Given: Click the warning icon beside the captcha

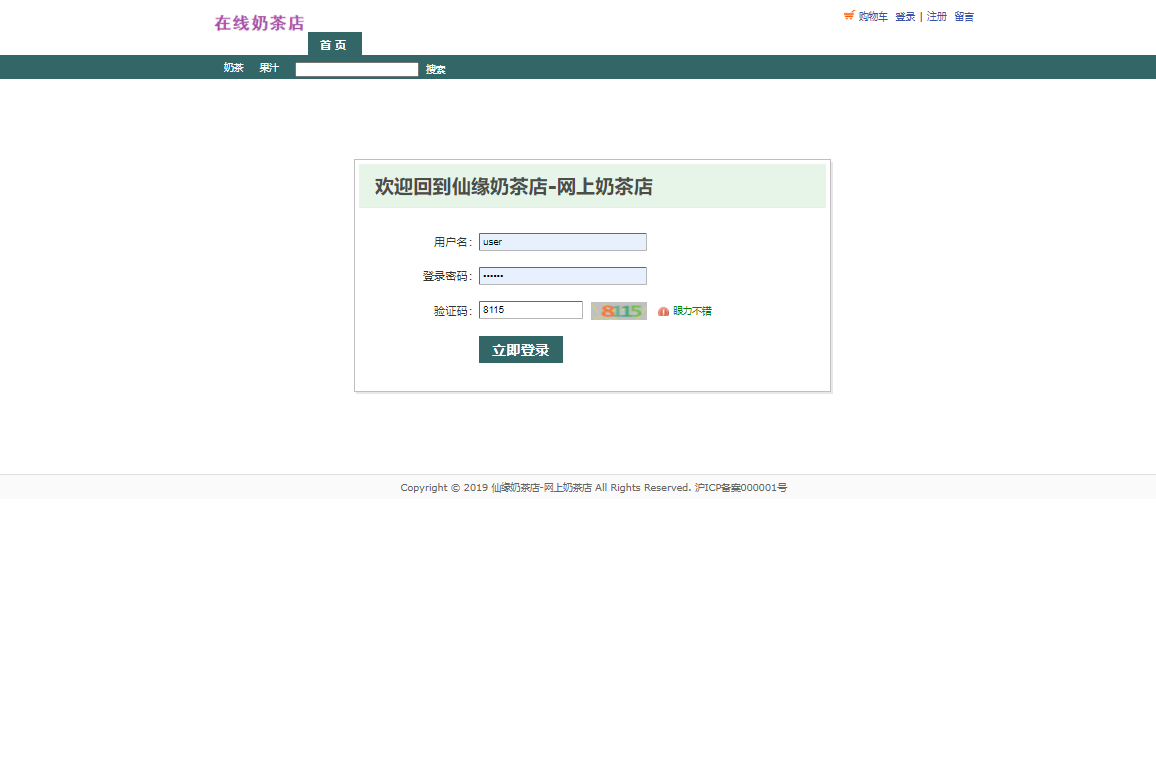Looking at the screenshot, I should 661,311.
